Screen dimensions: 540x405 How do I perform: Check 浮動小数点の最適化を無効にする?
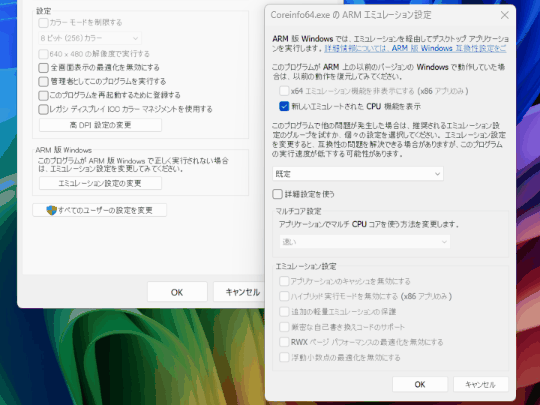tap(284, 357)
